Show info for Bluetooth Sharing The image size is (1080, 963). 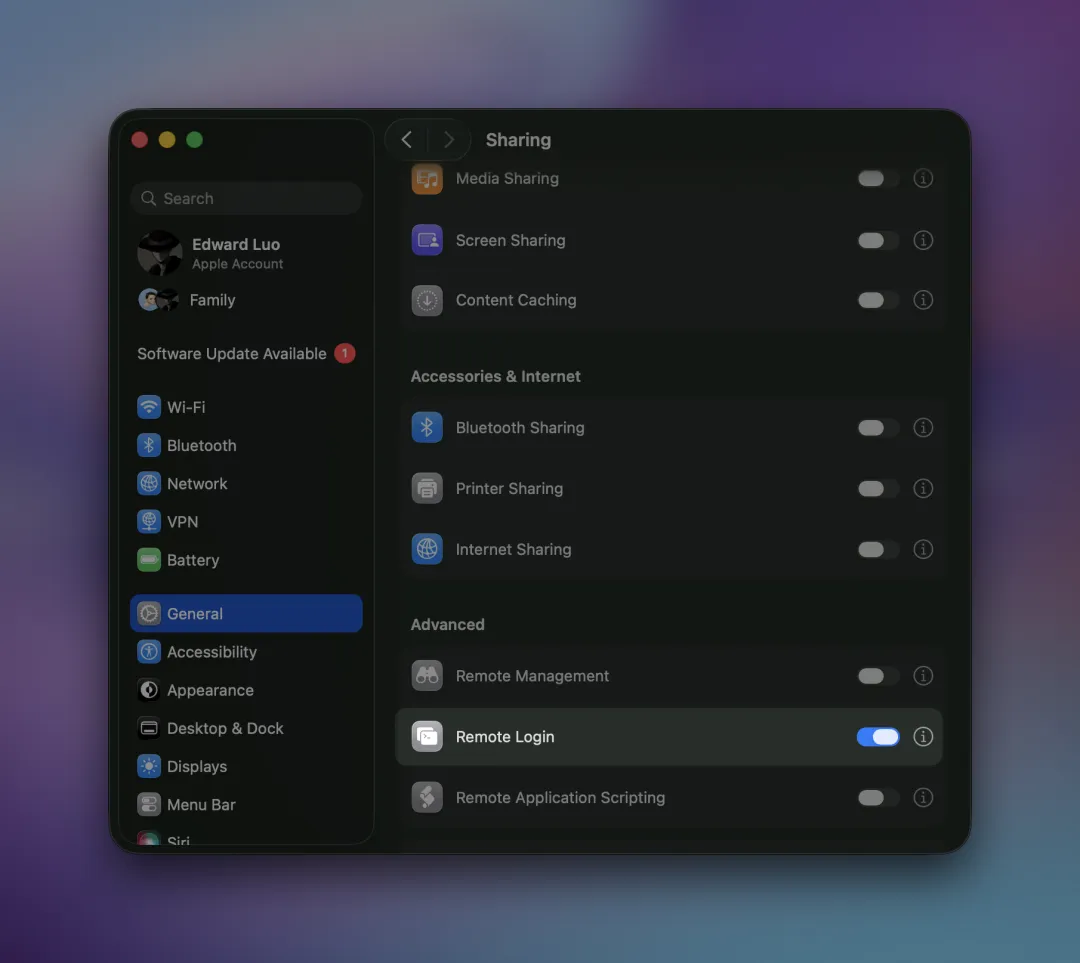[923, 427]
